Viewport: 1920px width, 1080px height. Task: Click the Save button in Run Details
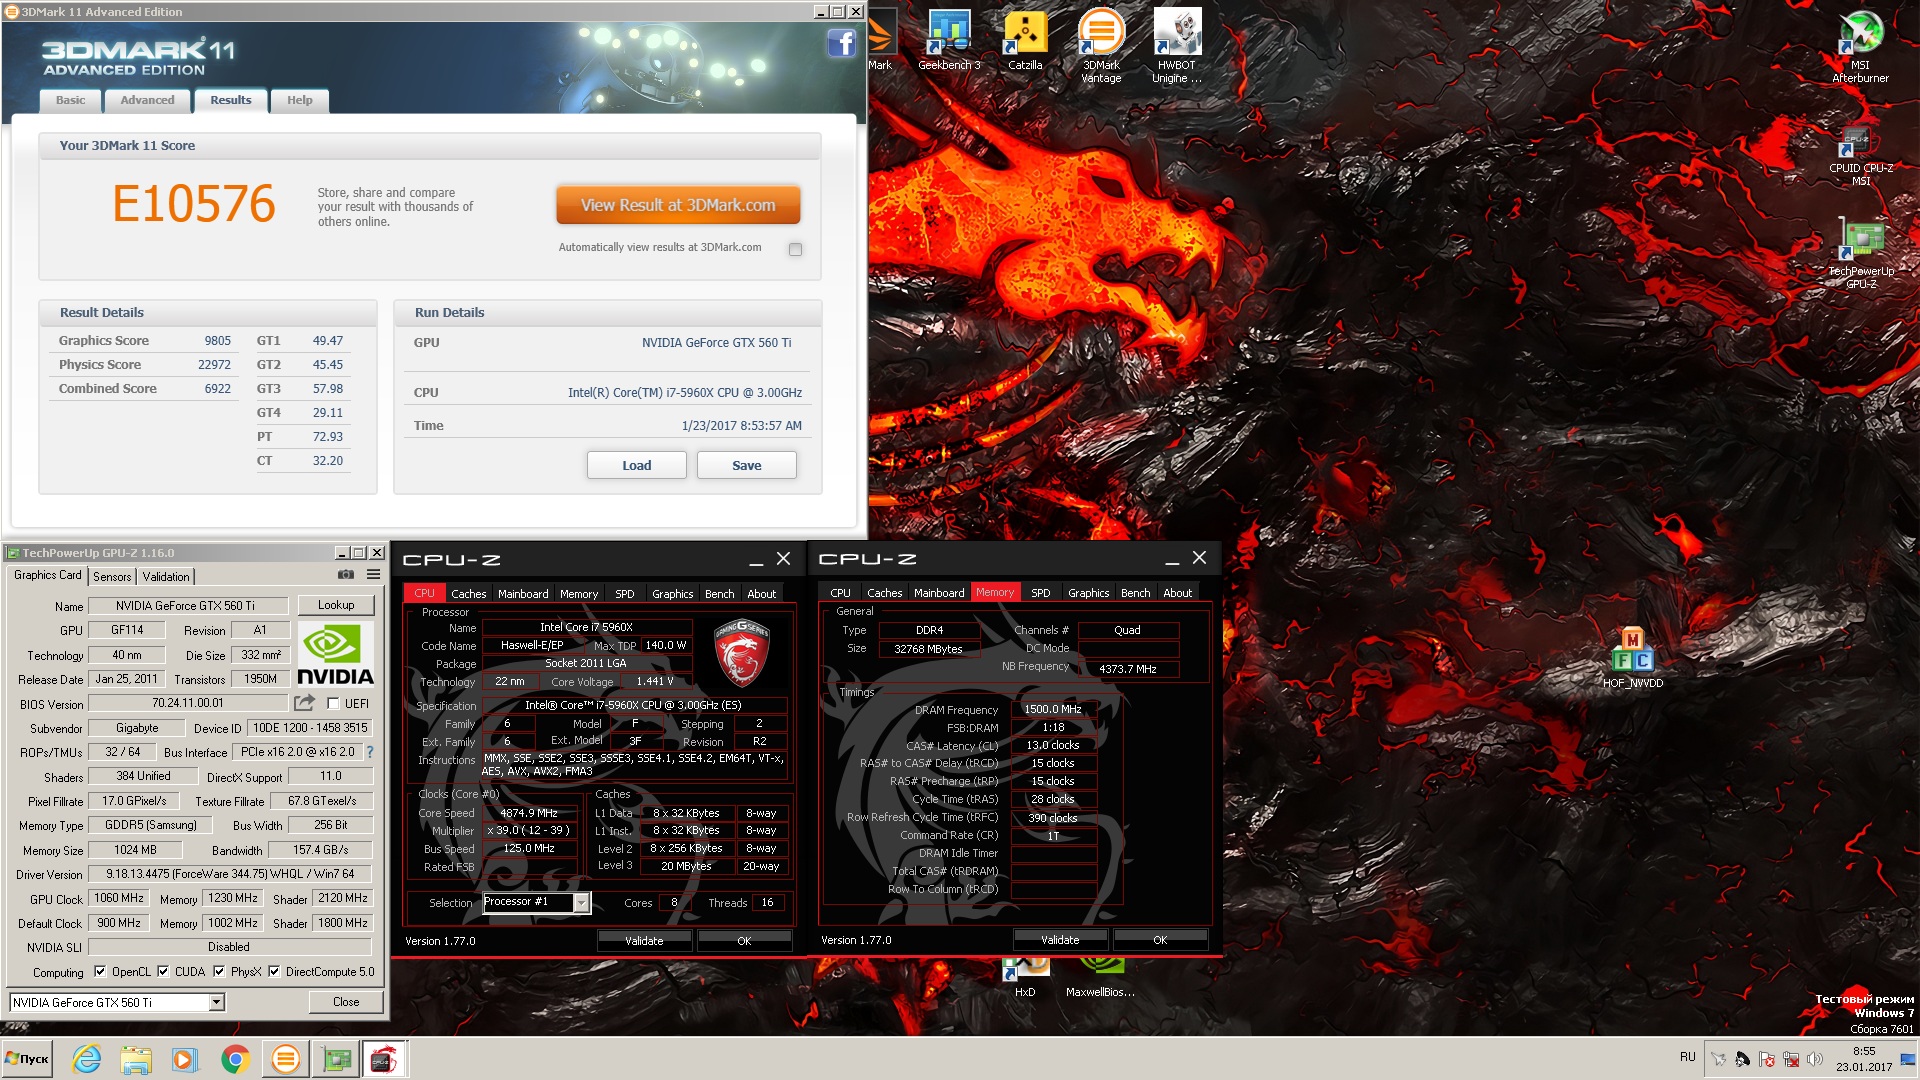click(x=746, y=465)
